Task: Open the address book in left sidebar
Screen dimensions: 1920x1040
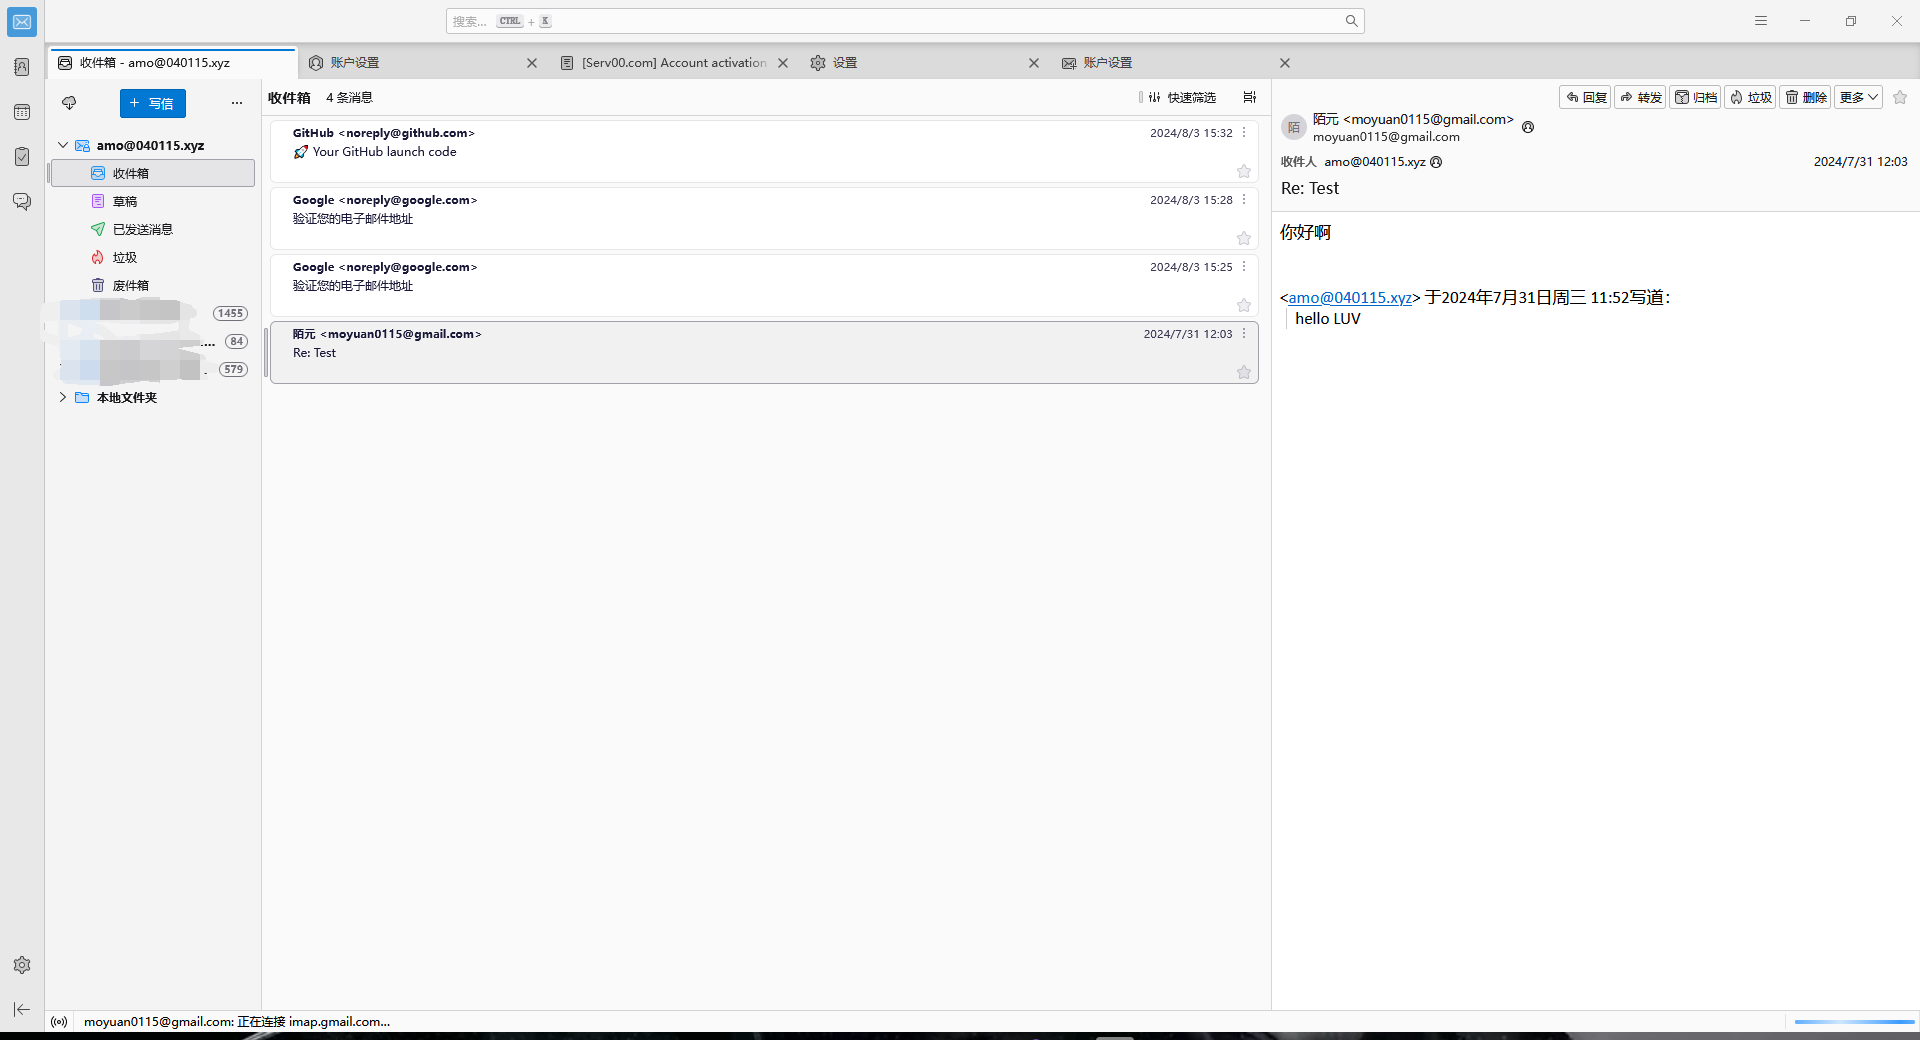Action: point(22,67)
